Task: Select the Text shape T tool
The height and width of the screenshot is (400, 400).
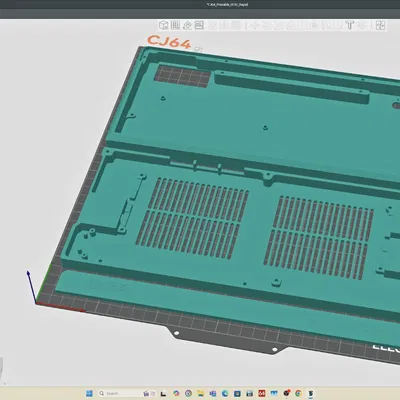Action: pyautogui.click(x=350, y=25)
